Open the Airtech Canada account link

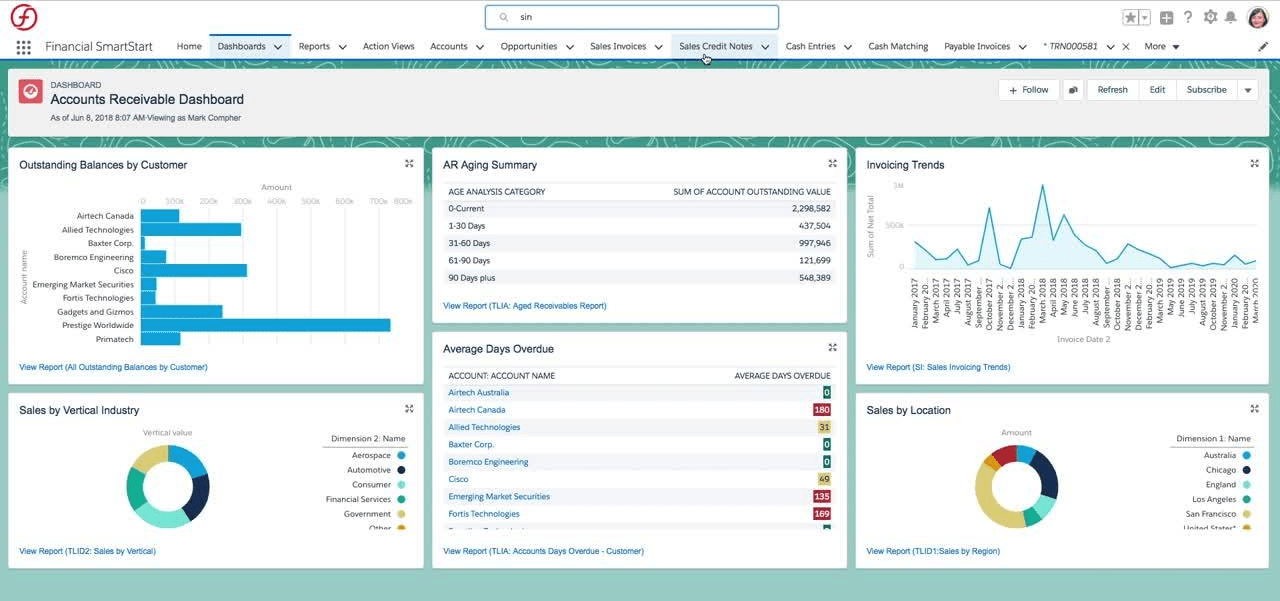[x=477, y=410]
